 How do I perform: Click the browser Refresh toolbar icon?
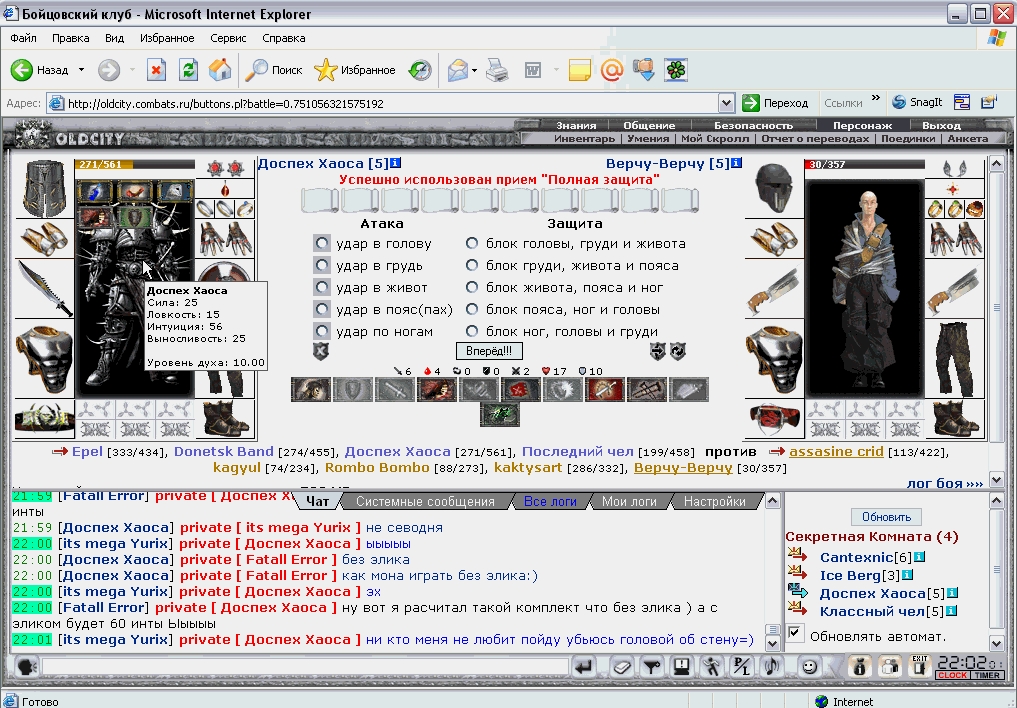pyautogui.click(x=189, y=69)
